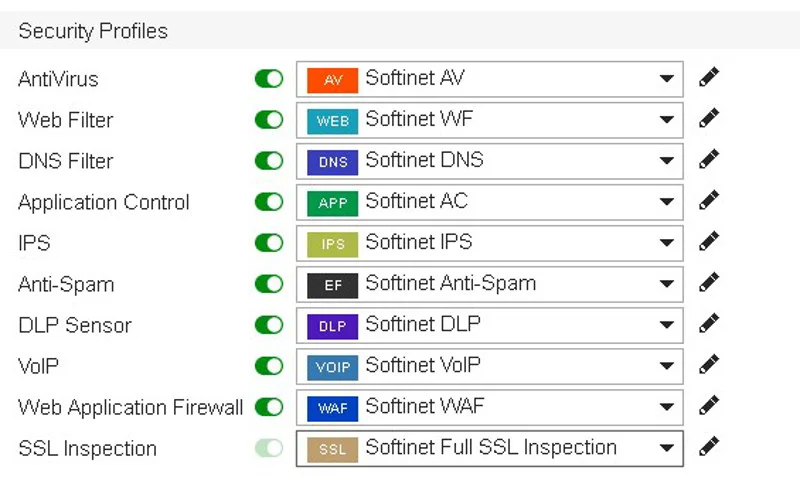
Task: Edit the Softinet Full SSL Inspection profile
Action: [x=709, y=446]
